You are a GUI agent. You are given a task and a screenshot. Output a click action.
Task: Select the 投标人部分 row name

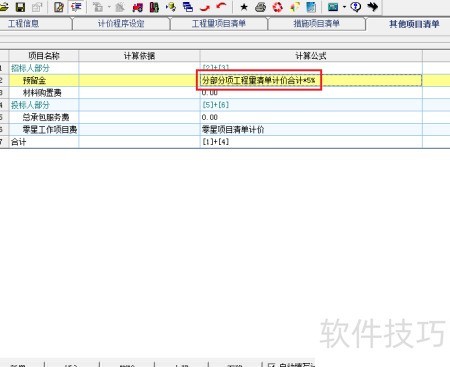point(30,105)
